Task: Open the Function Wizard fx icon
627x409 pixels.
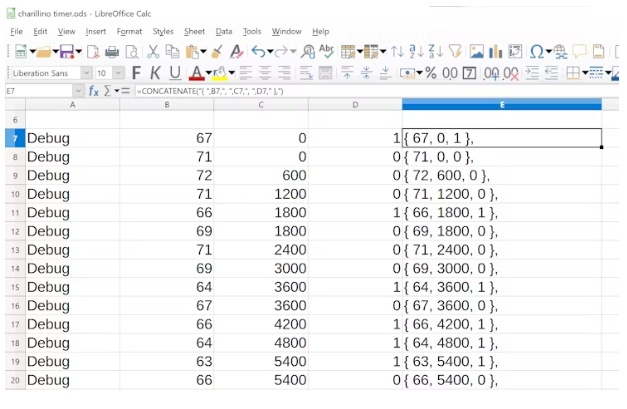Action: click(x=93, y=91)
